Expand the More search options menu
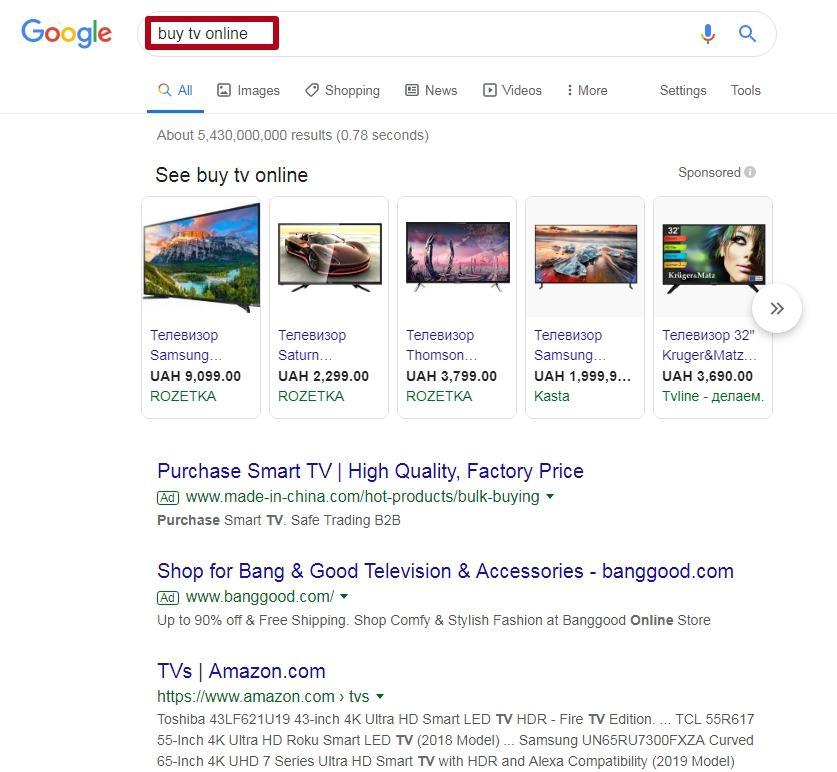The width and height of the screenshot is (837, 772). 587,90
